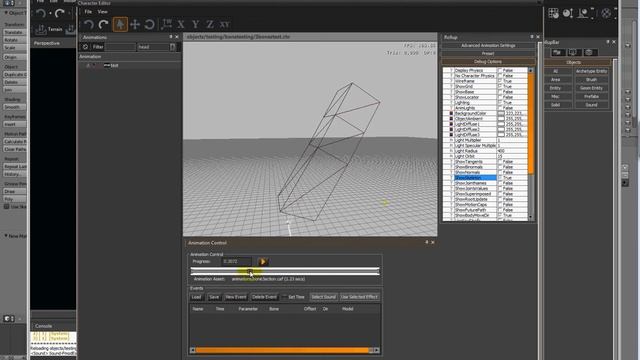Expand the Preset rollup

tap(488, 53)
